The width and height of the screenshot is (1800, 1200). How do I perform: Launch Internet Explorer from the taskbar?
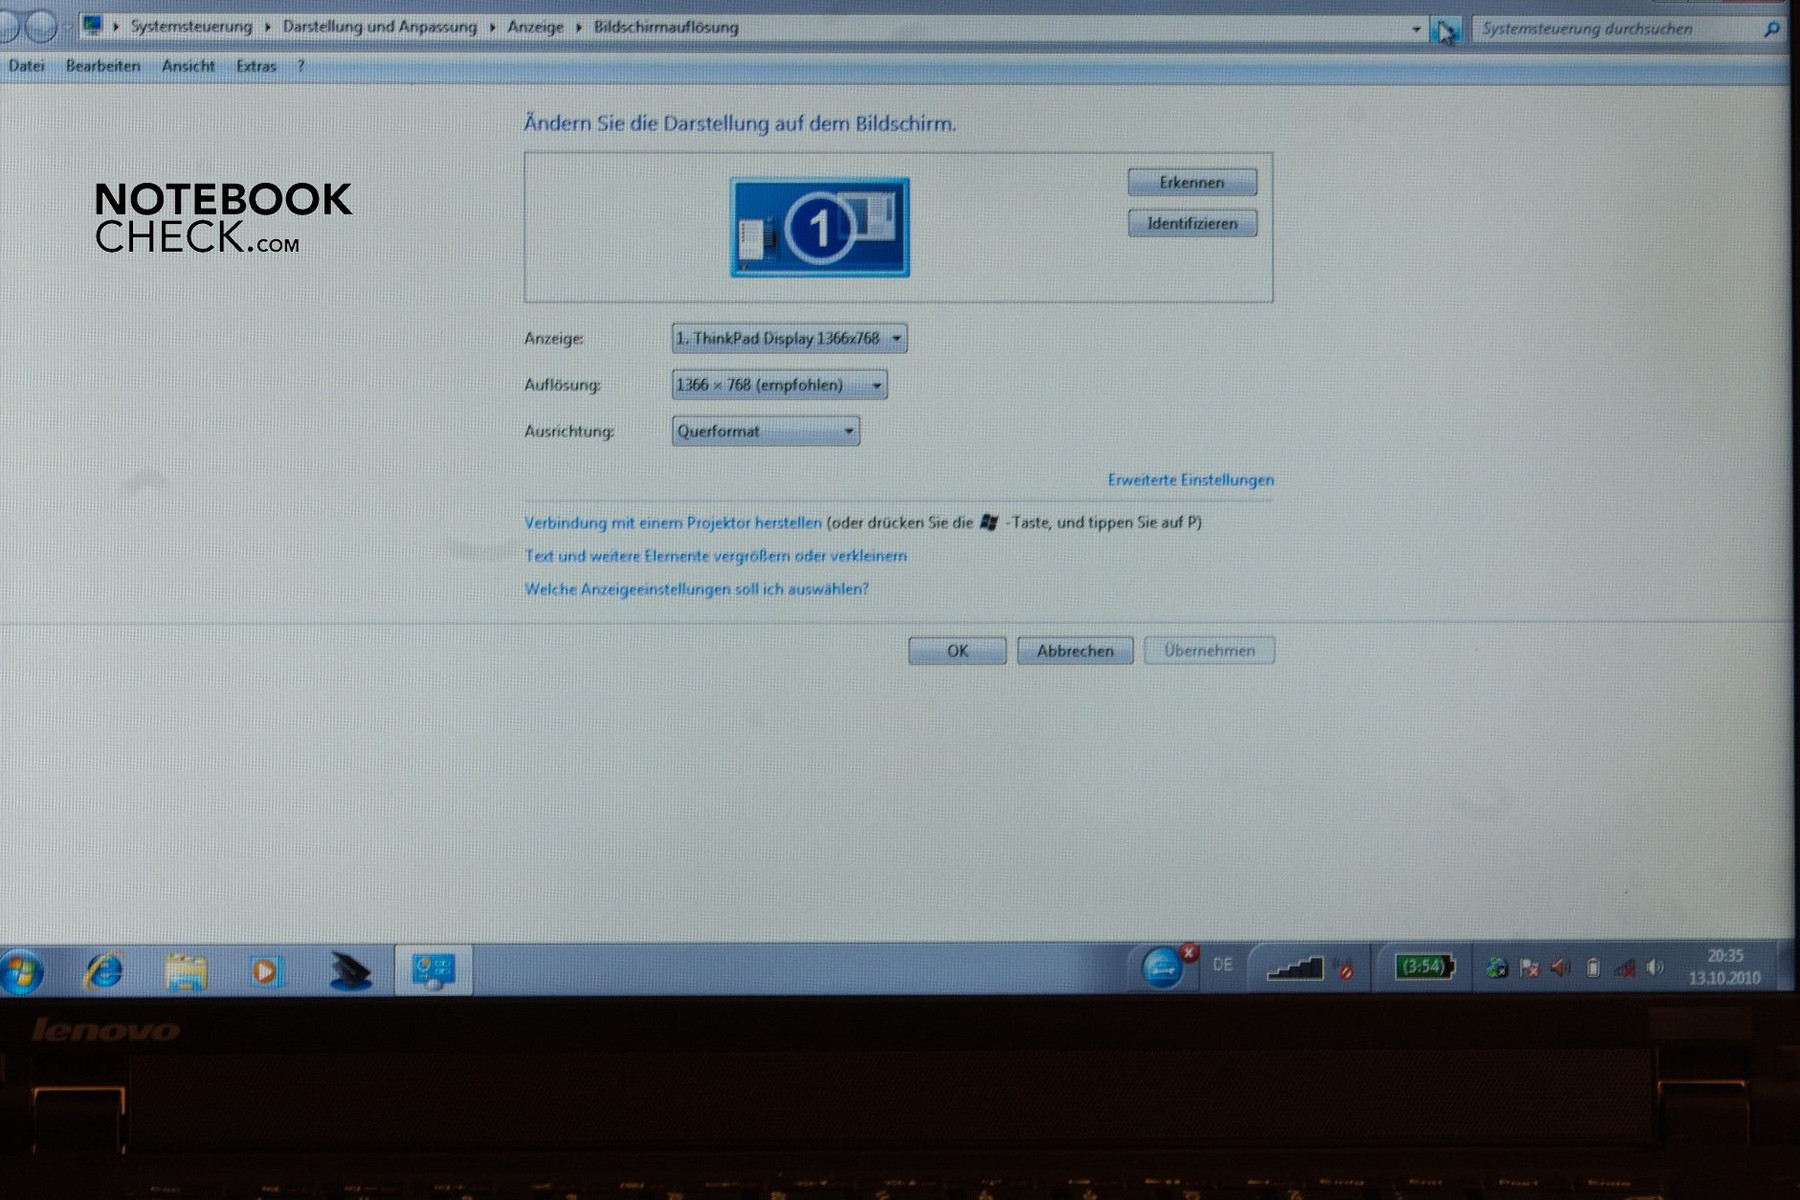(x=104, y=970)
